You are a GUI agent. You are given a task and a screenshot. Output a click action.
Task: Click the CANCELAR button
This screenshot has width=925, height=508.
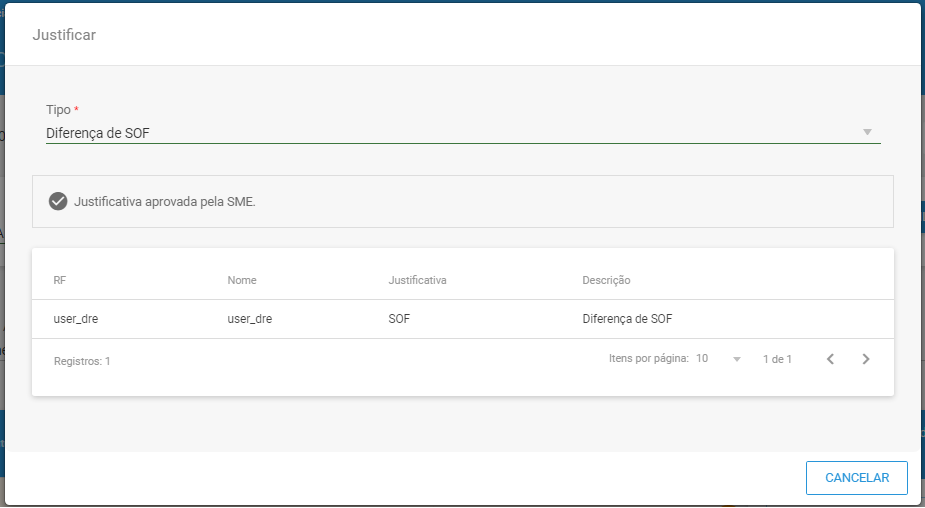[x=857, y=478]
